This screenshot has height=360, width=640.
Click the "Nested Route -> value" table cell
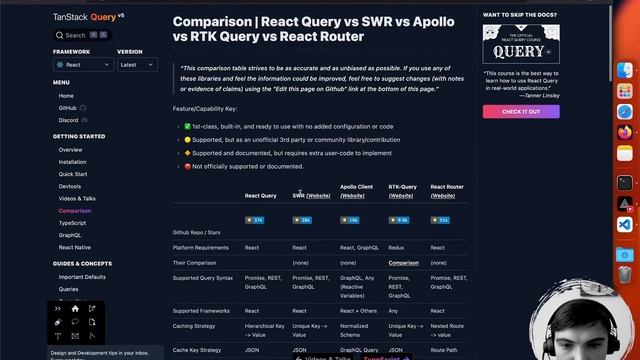tap(447, 331)
